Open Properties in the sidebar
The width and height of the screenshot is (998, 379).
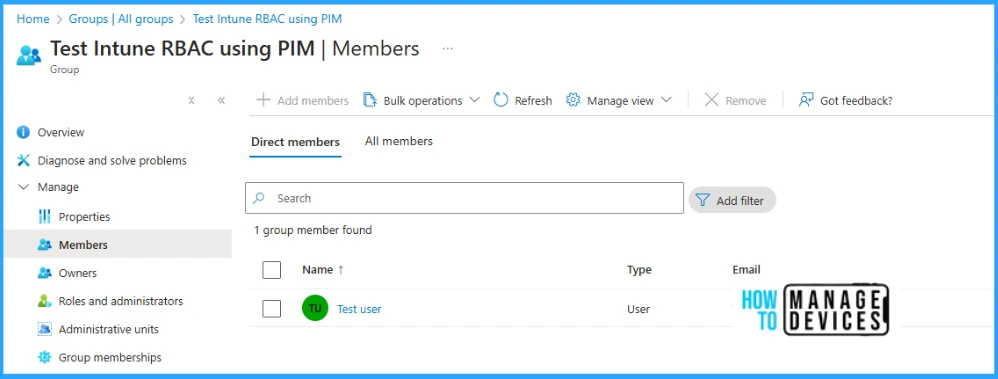[84, 217]
